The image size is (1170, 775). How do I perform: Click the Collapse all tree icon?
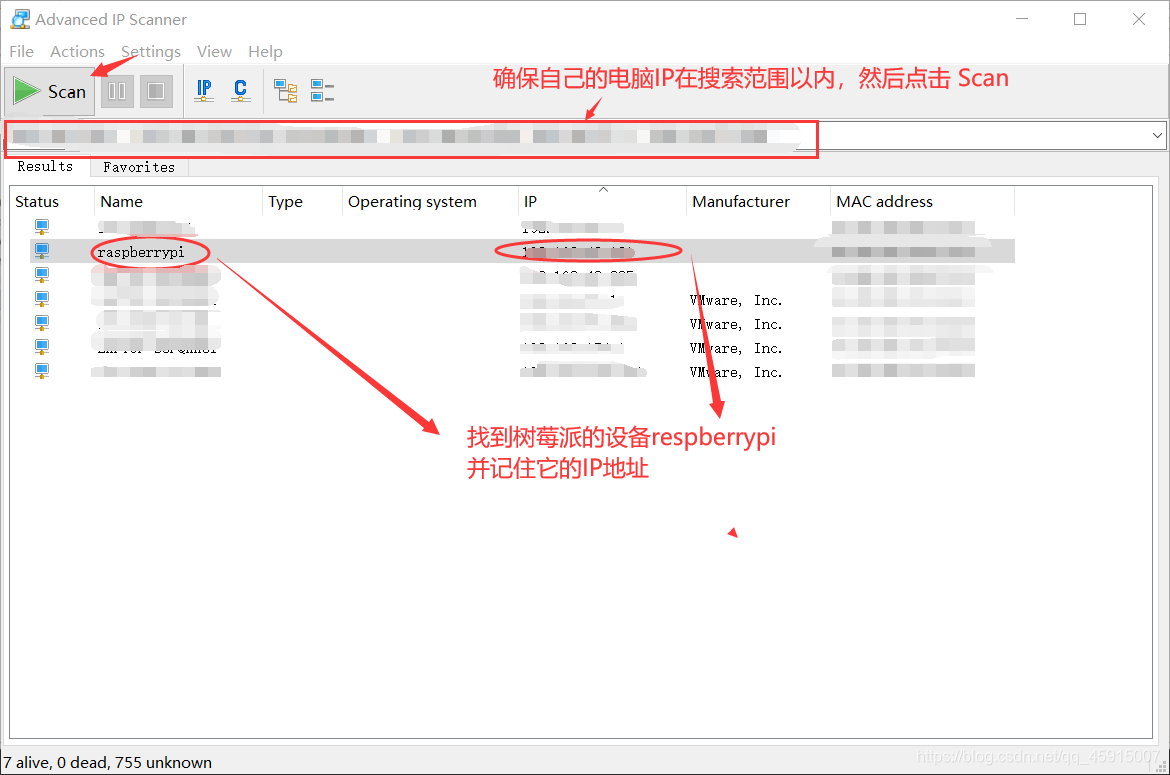[x=322, y=91]
